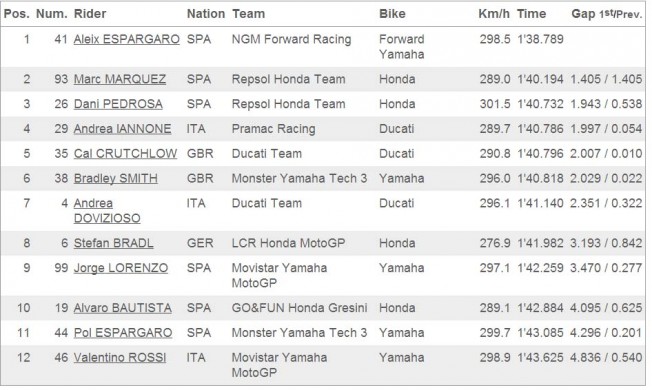Open Marc MARQUEZ rider link
Screen dimensions: 652x390
(120, 79)
